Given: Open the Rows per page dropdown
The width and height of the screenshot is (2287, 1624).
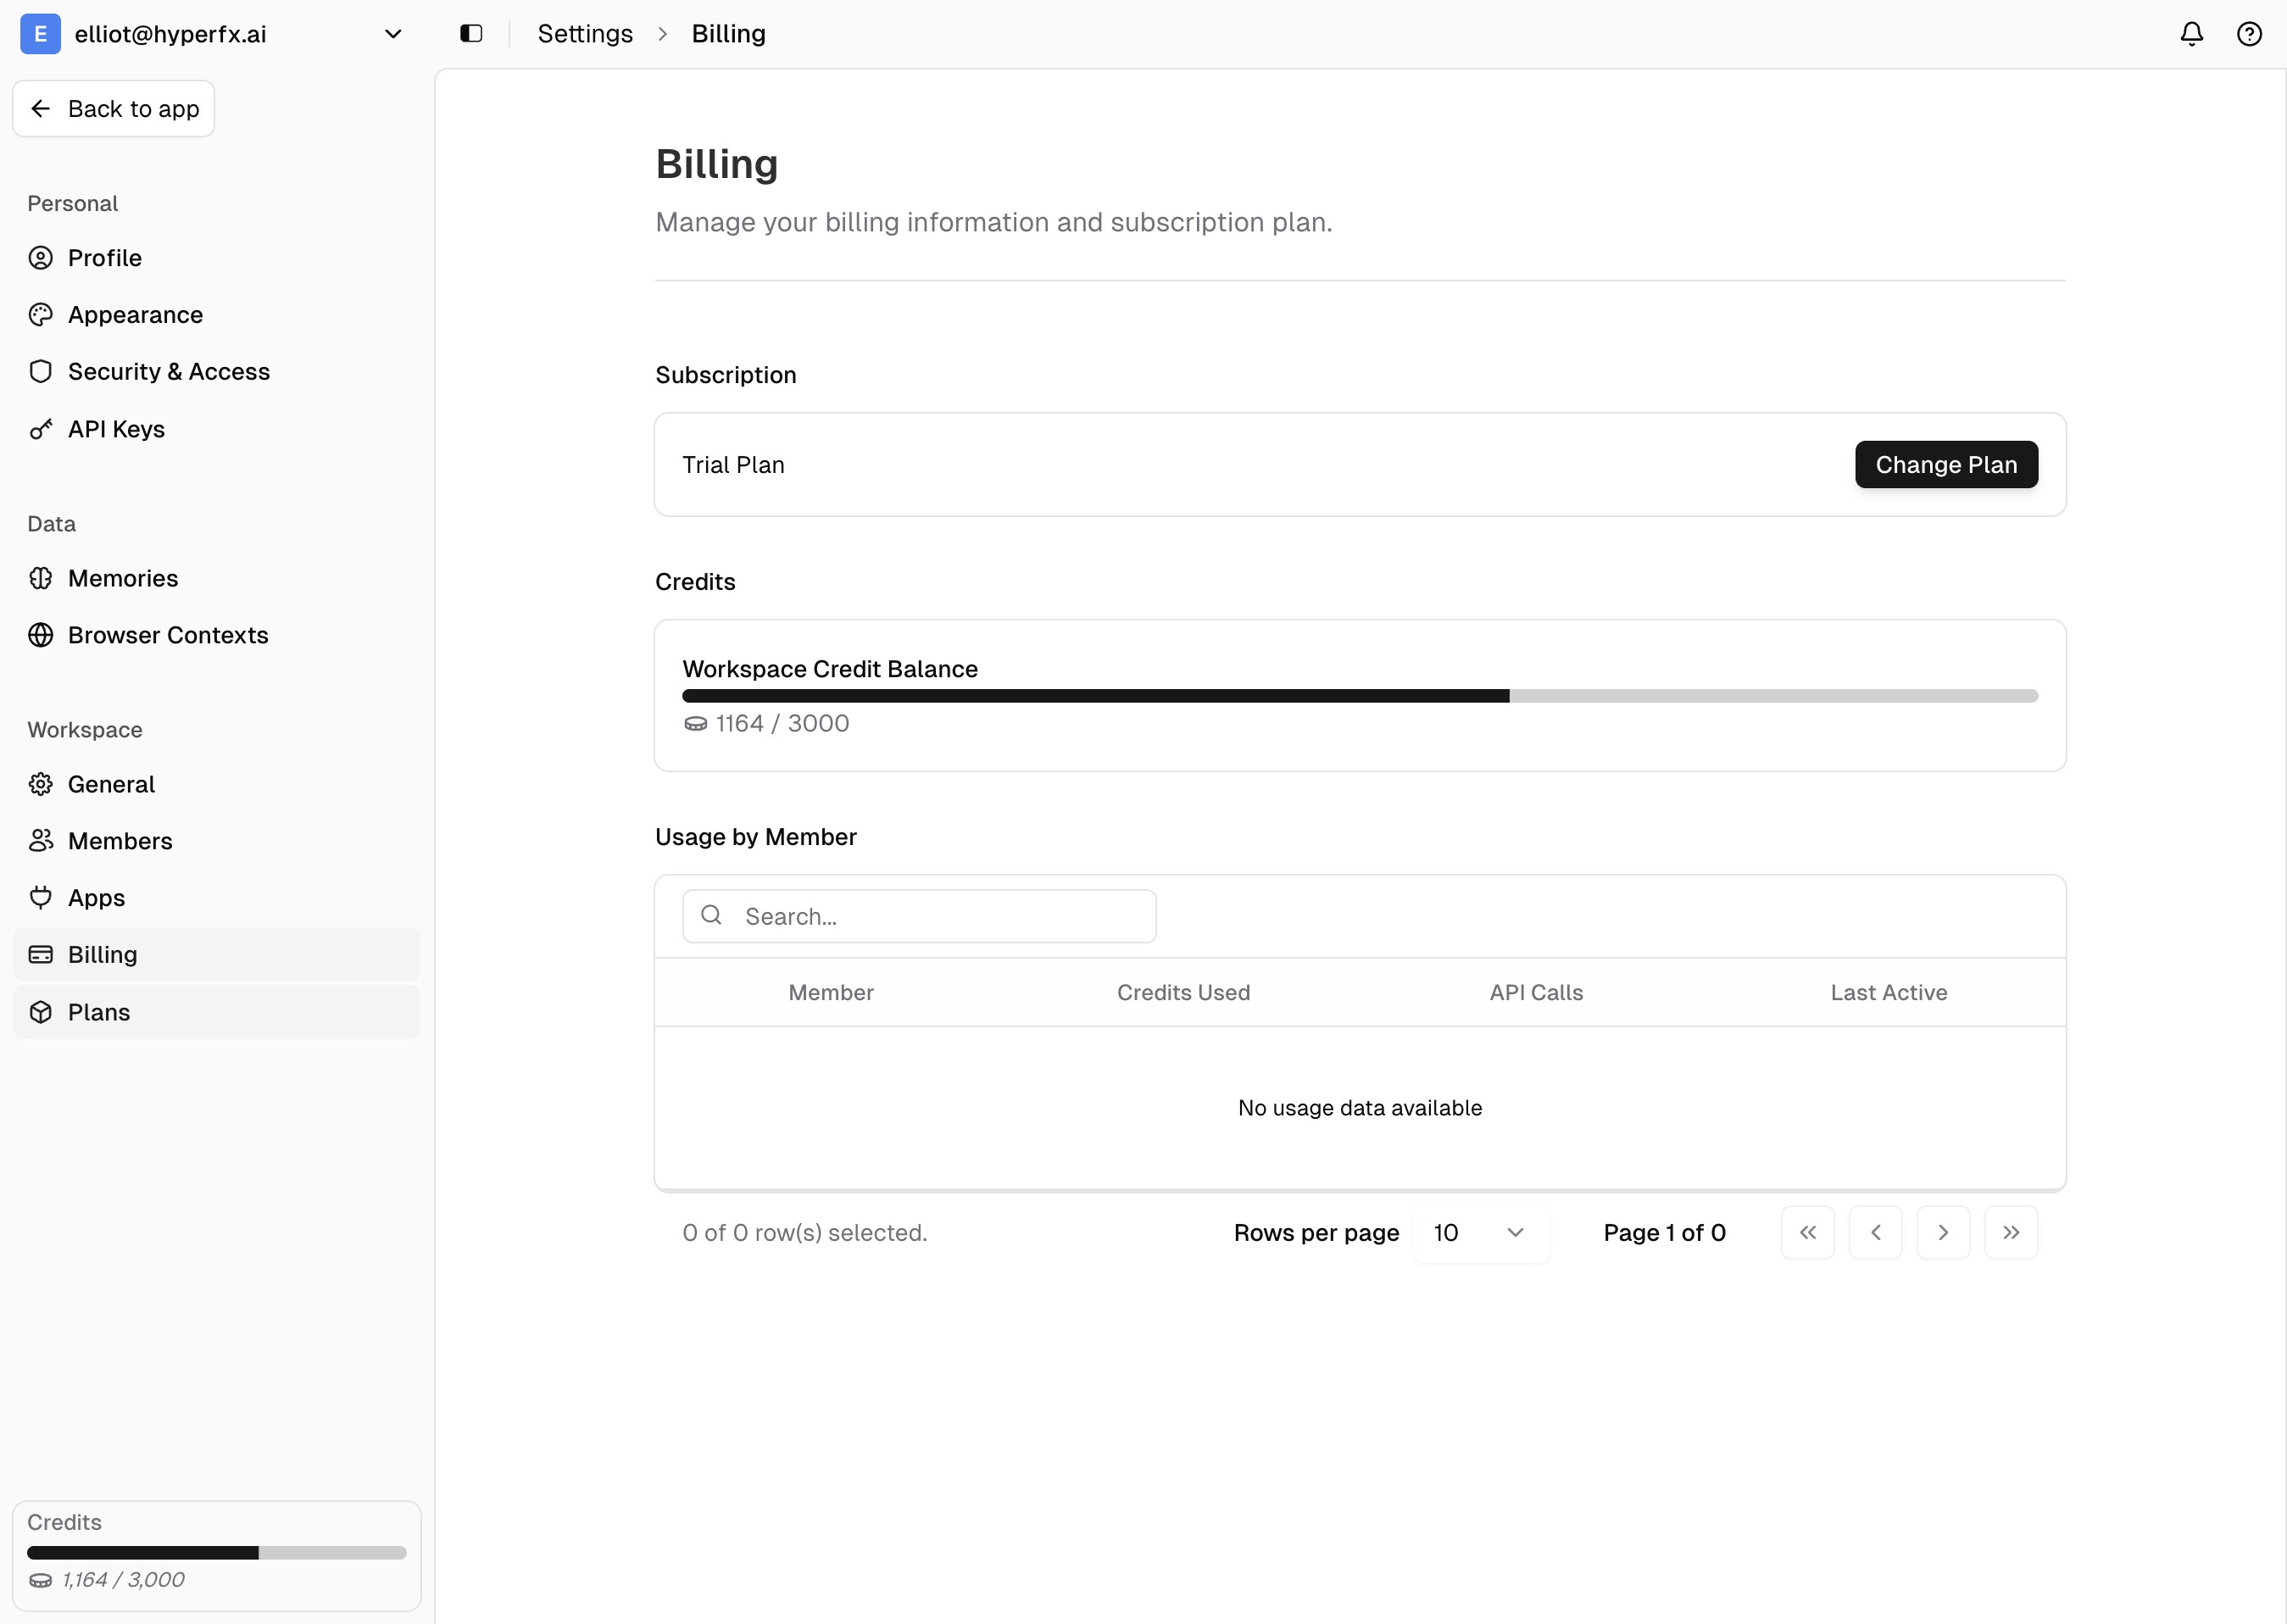Looking at the screenshot, I should coord(1480,1232).
